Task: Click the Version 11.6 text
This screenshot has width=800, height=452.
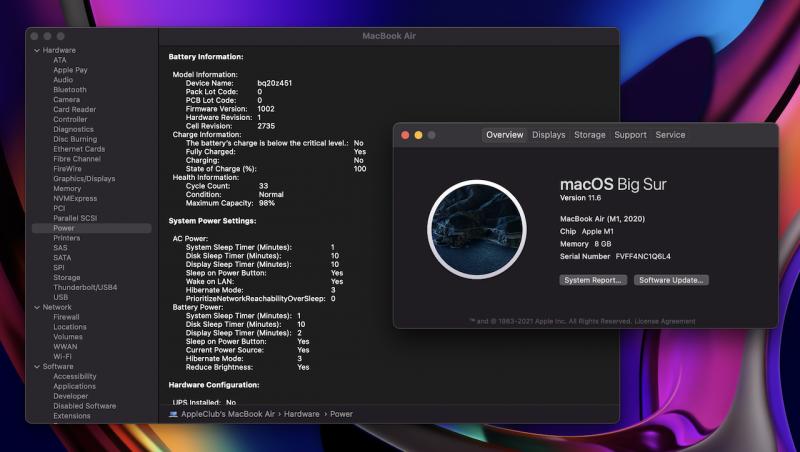Action: (x=580, y=198)
